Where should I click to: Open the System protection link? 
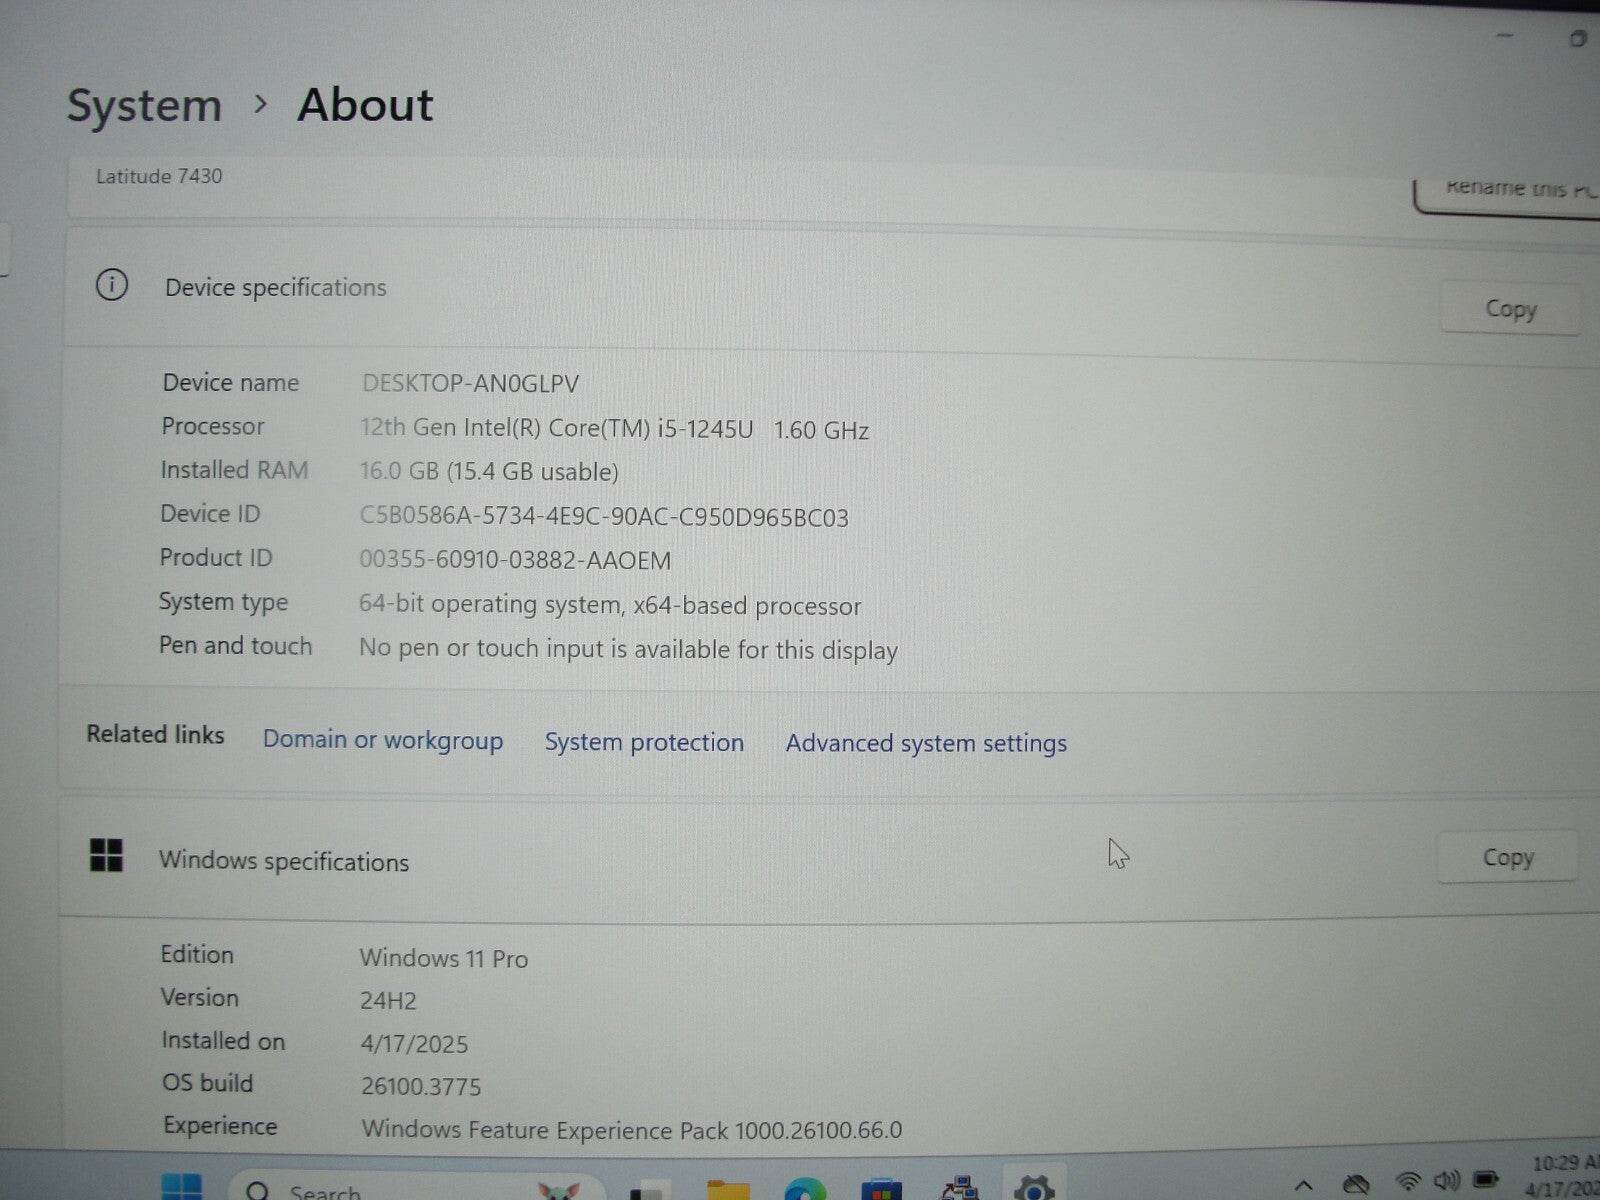(x=643, y=742)
